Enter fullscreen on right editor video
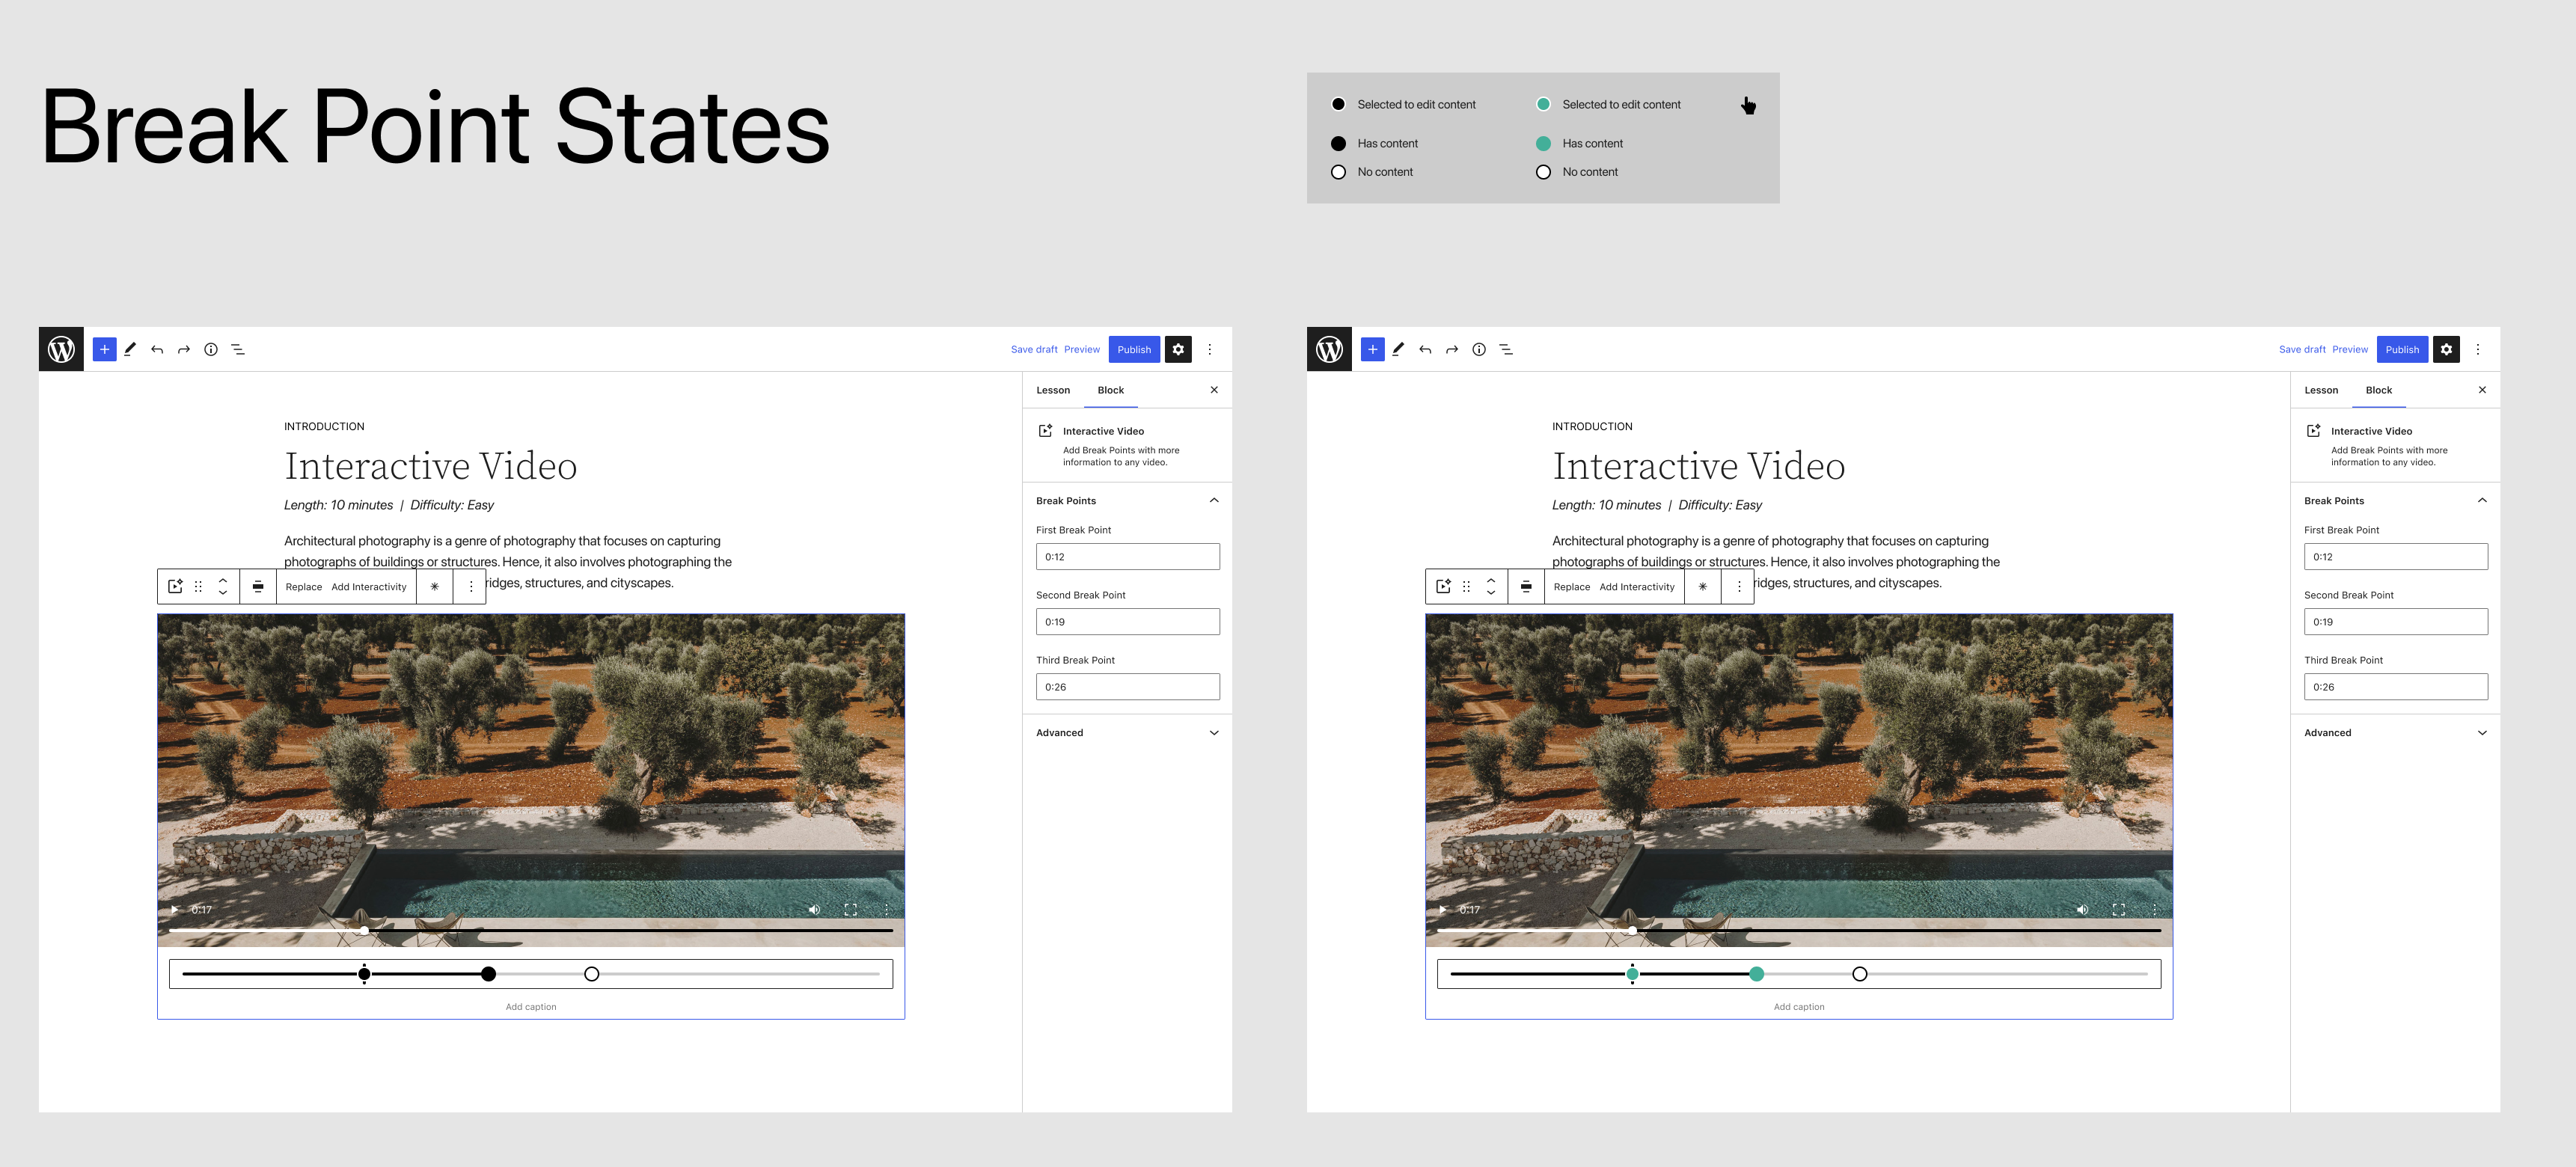 (x=2118, y=909)
